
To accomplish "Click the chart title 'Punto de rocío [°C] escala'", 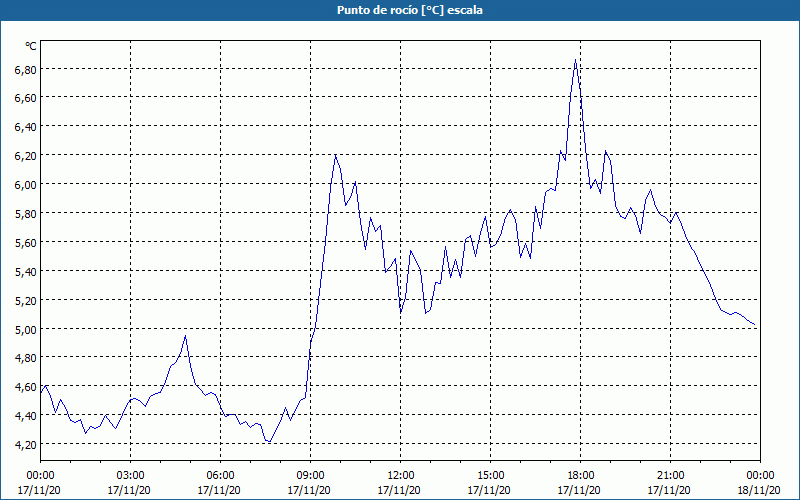I will 410,10.
